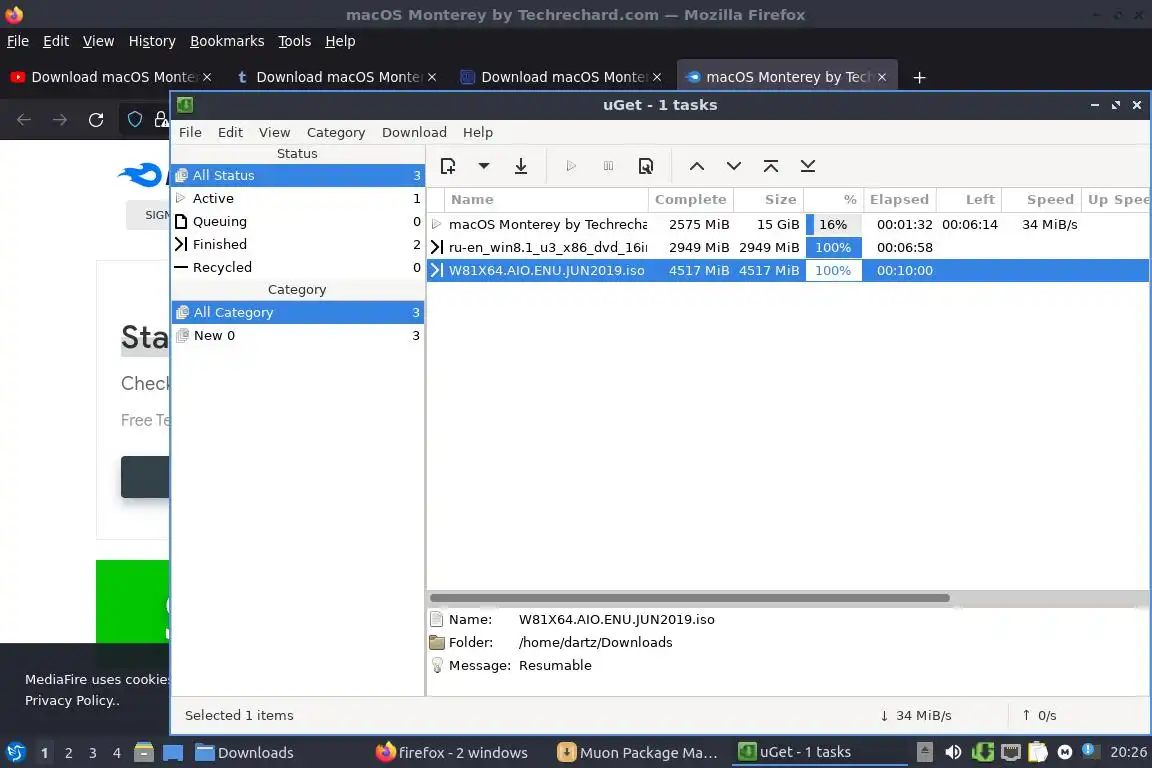The image size is (1152, 768).
Task: Click the Name column header
Action: (x=546, y=199)
